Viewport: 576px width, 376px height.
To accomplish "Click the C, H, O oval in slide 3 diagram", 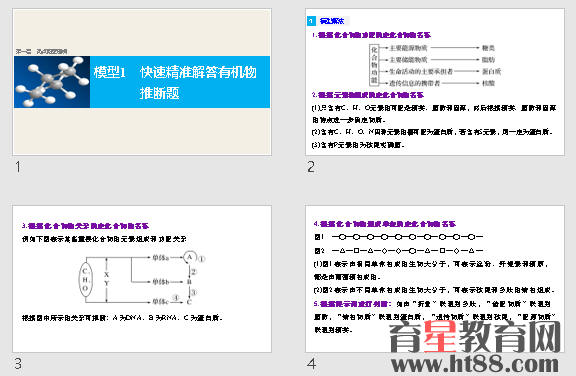I will [x=86, y=280].
